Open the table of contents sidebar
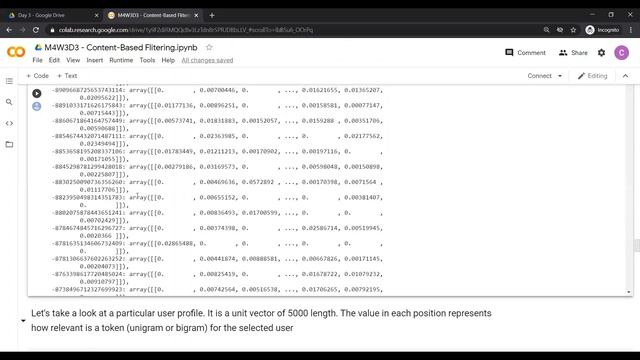Viewport: 640px width, 360px height. [x=9, y=81]
